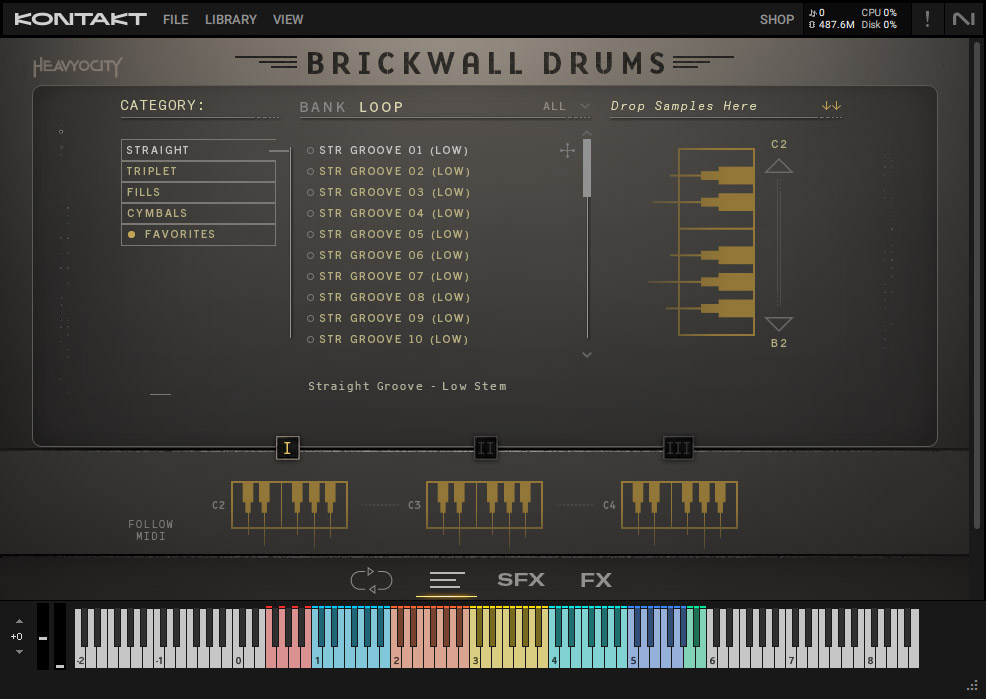986x699 pixels.
Task: Click transpose up arrow on keyboard
Action: coord(19,621)
